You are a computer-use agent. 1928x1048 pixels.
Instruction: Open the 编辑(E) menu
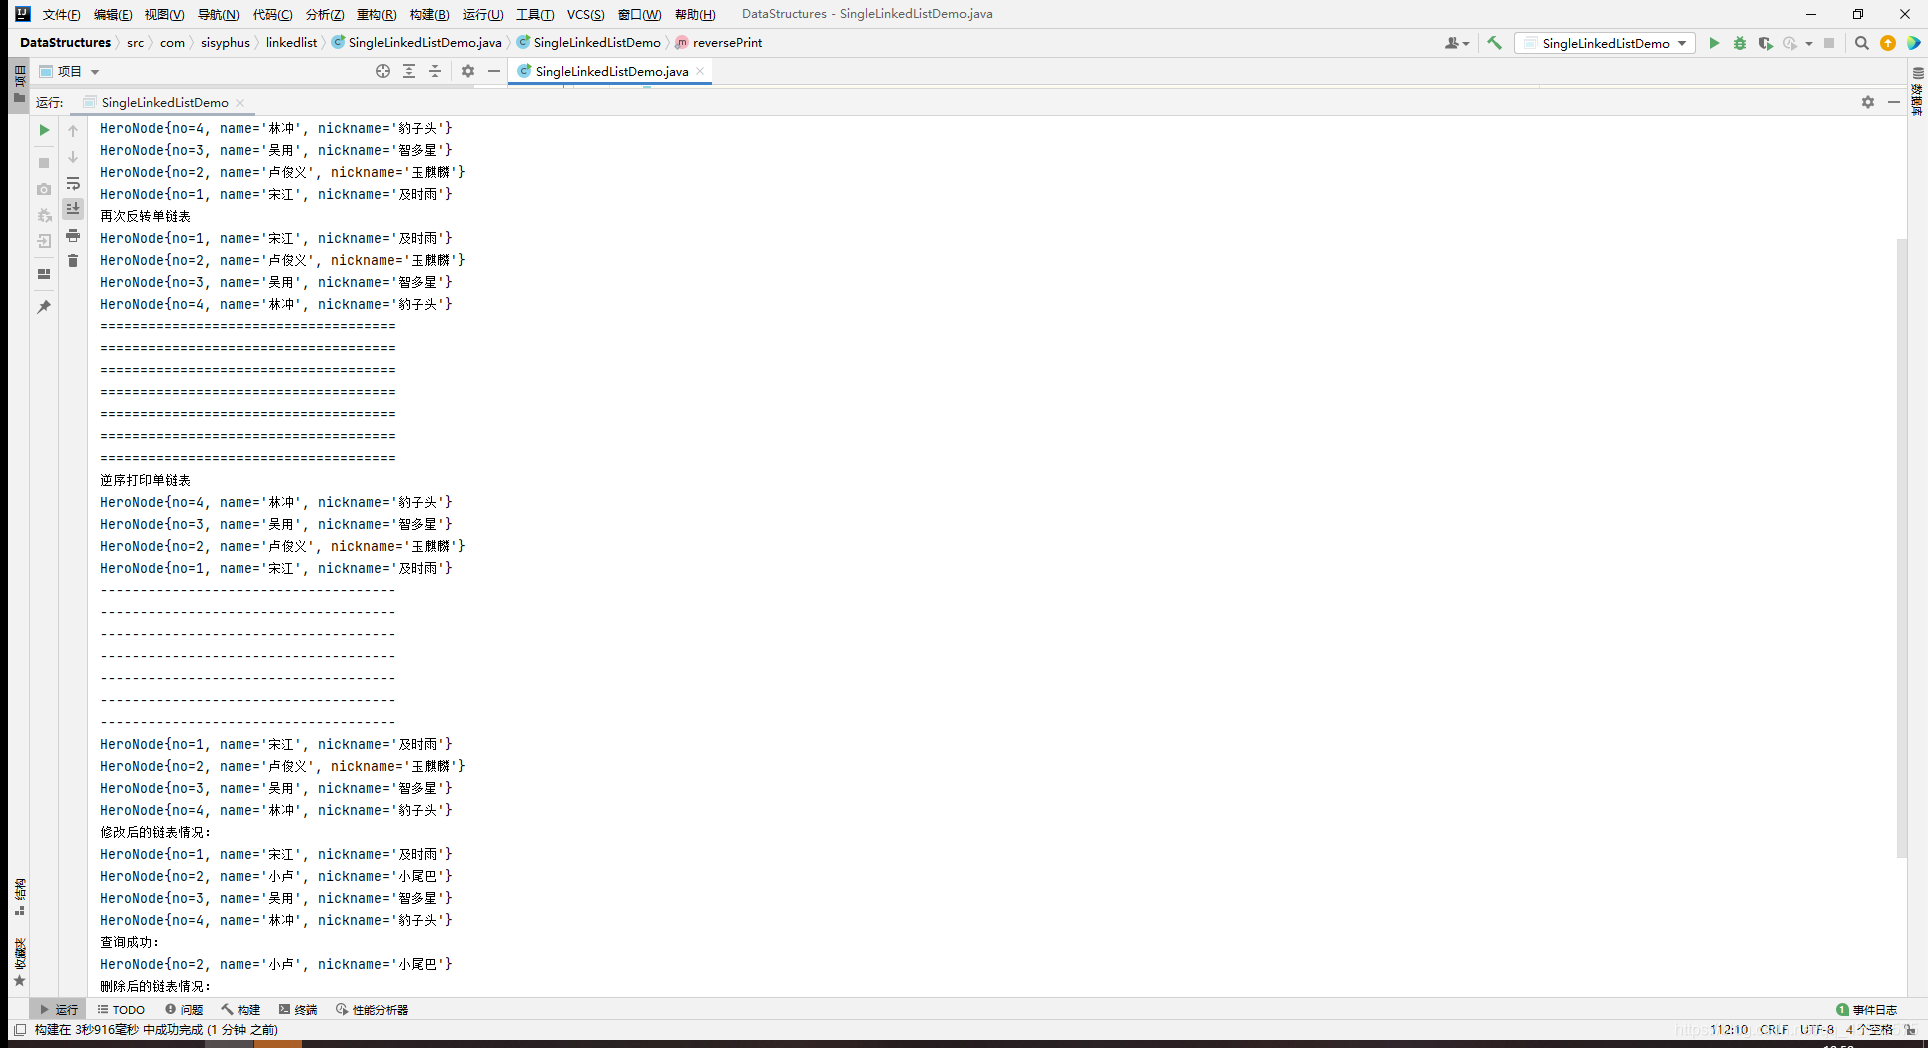coord(113,14)
